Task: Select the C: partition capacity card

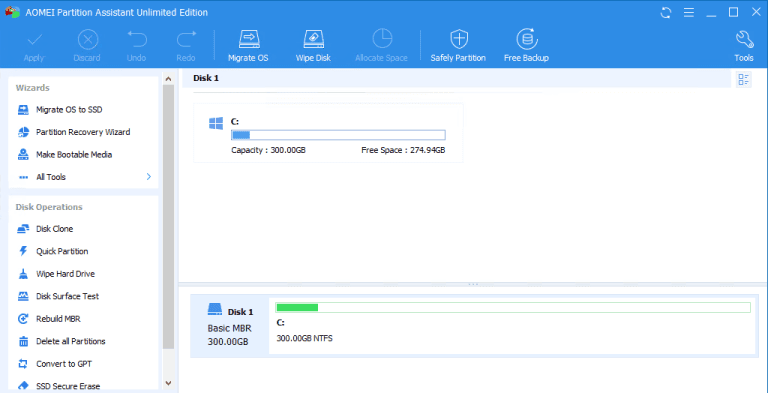Action: [328, 133]
